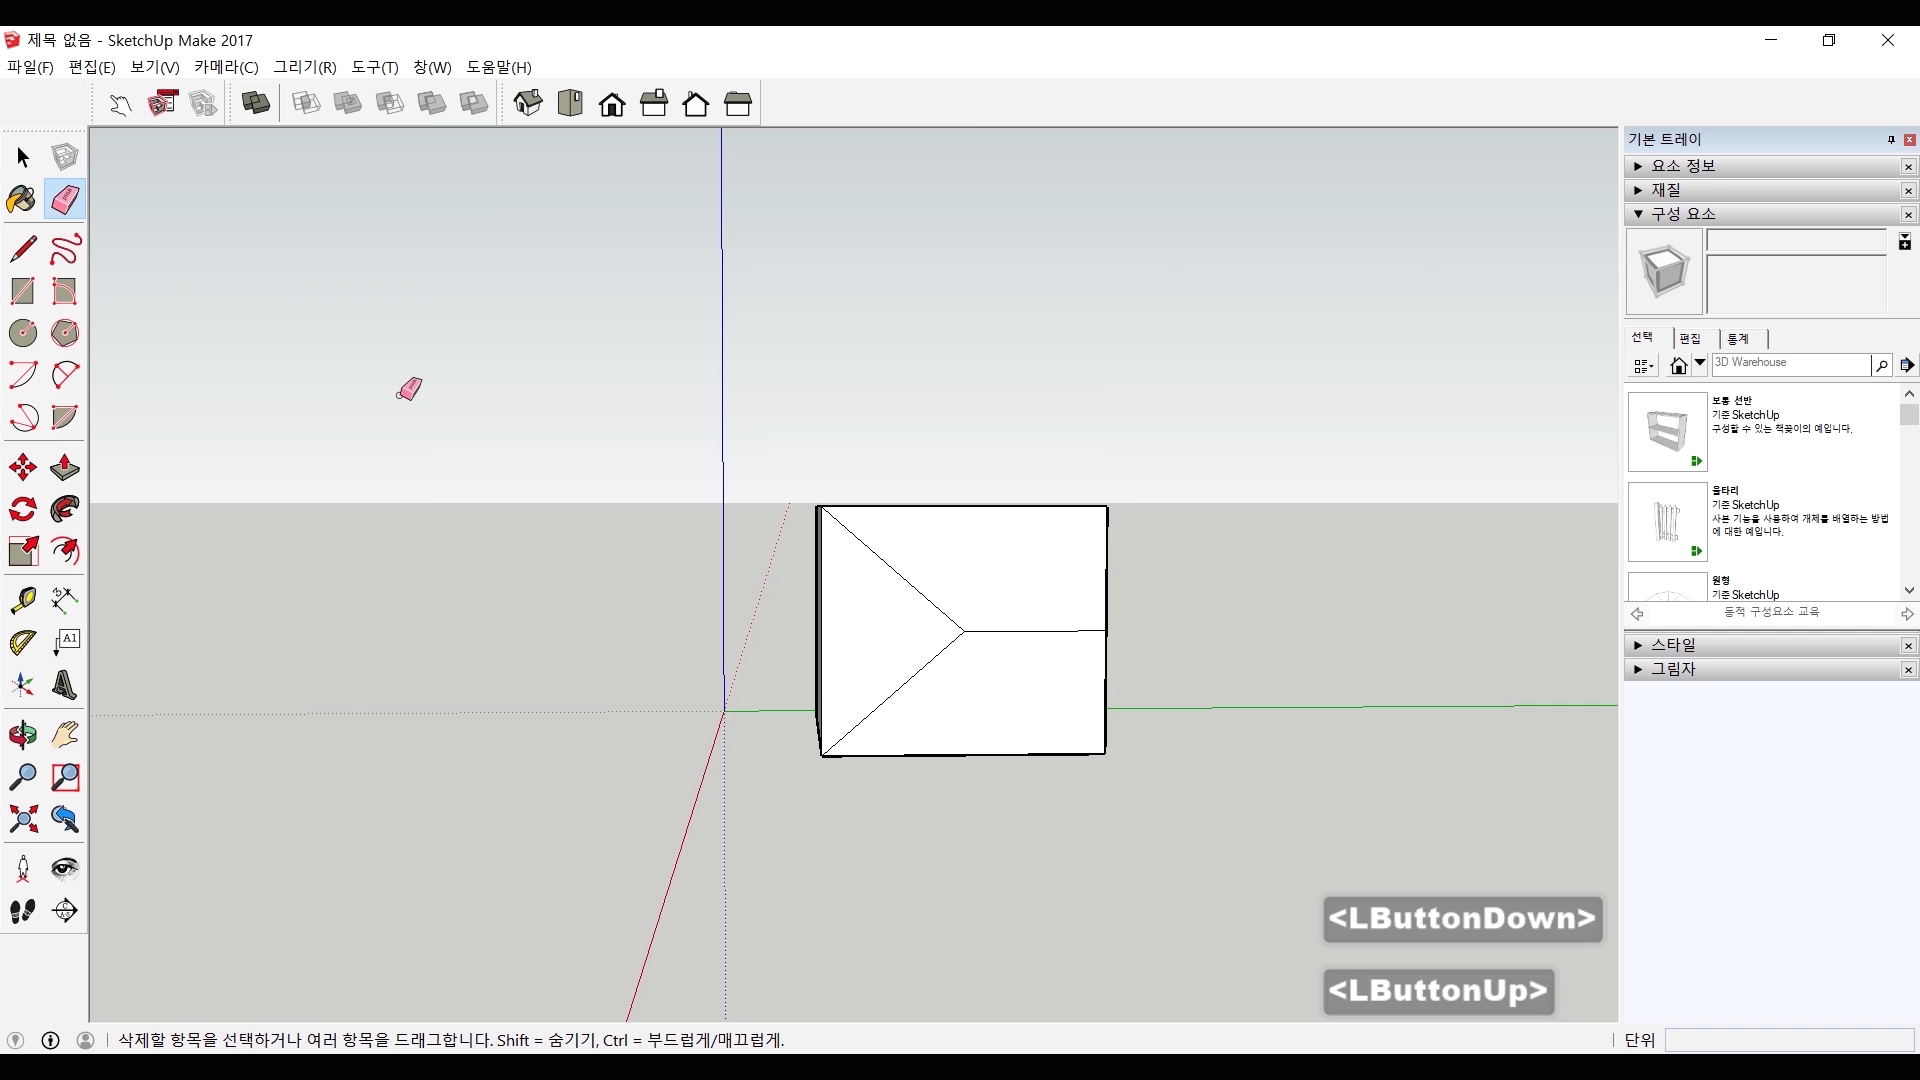This screenshot has width=1920, height=1080.
Task: Select the Line pencil tool
Action: 22,248
